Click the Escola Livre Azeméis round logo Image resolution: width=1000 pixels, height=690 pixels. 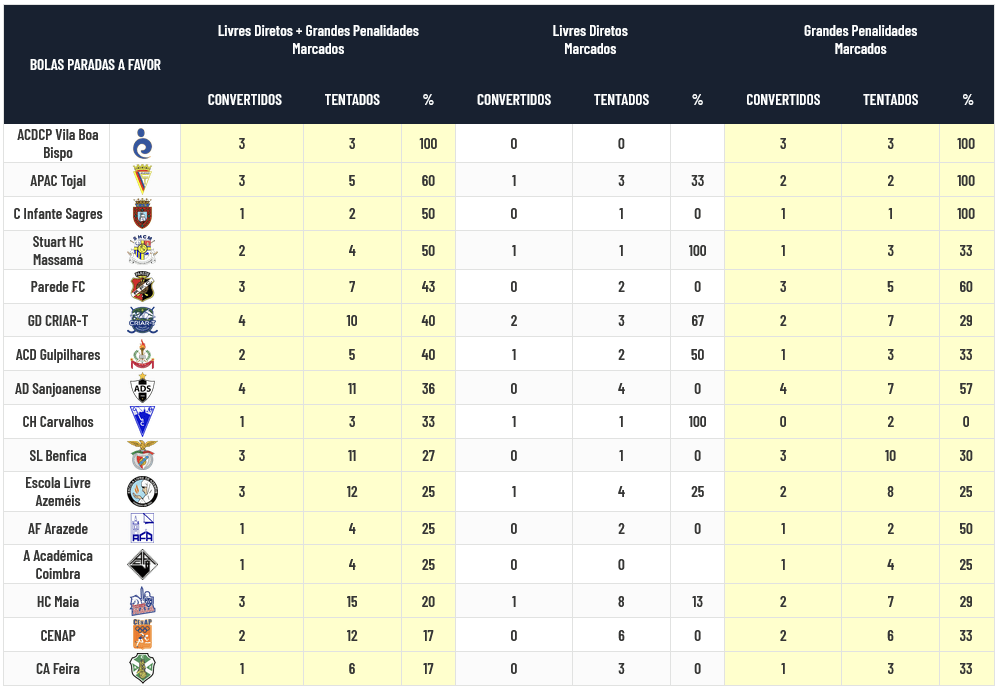143,492
